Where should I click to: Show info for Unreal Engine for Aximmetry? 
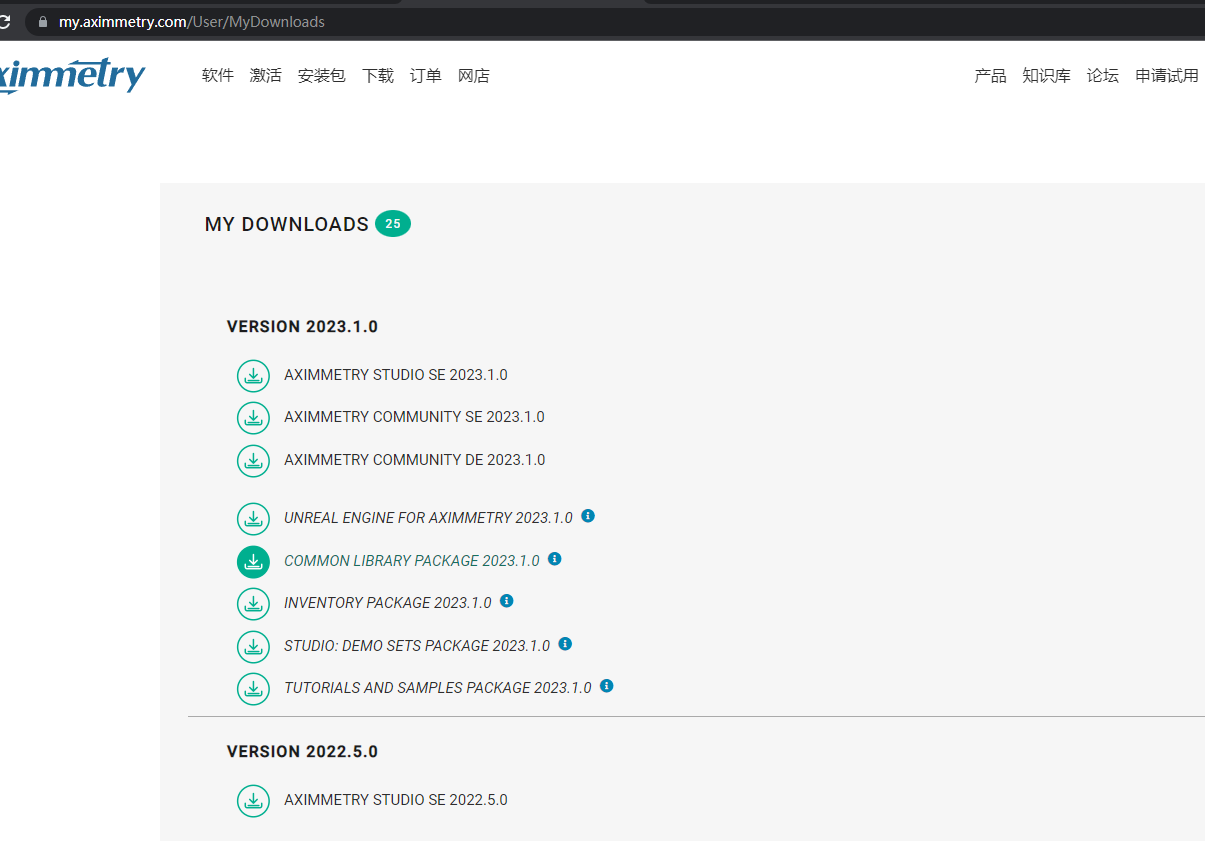[x=588, y=516]
